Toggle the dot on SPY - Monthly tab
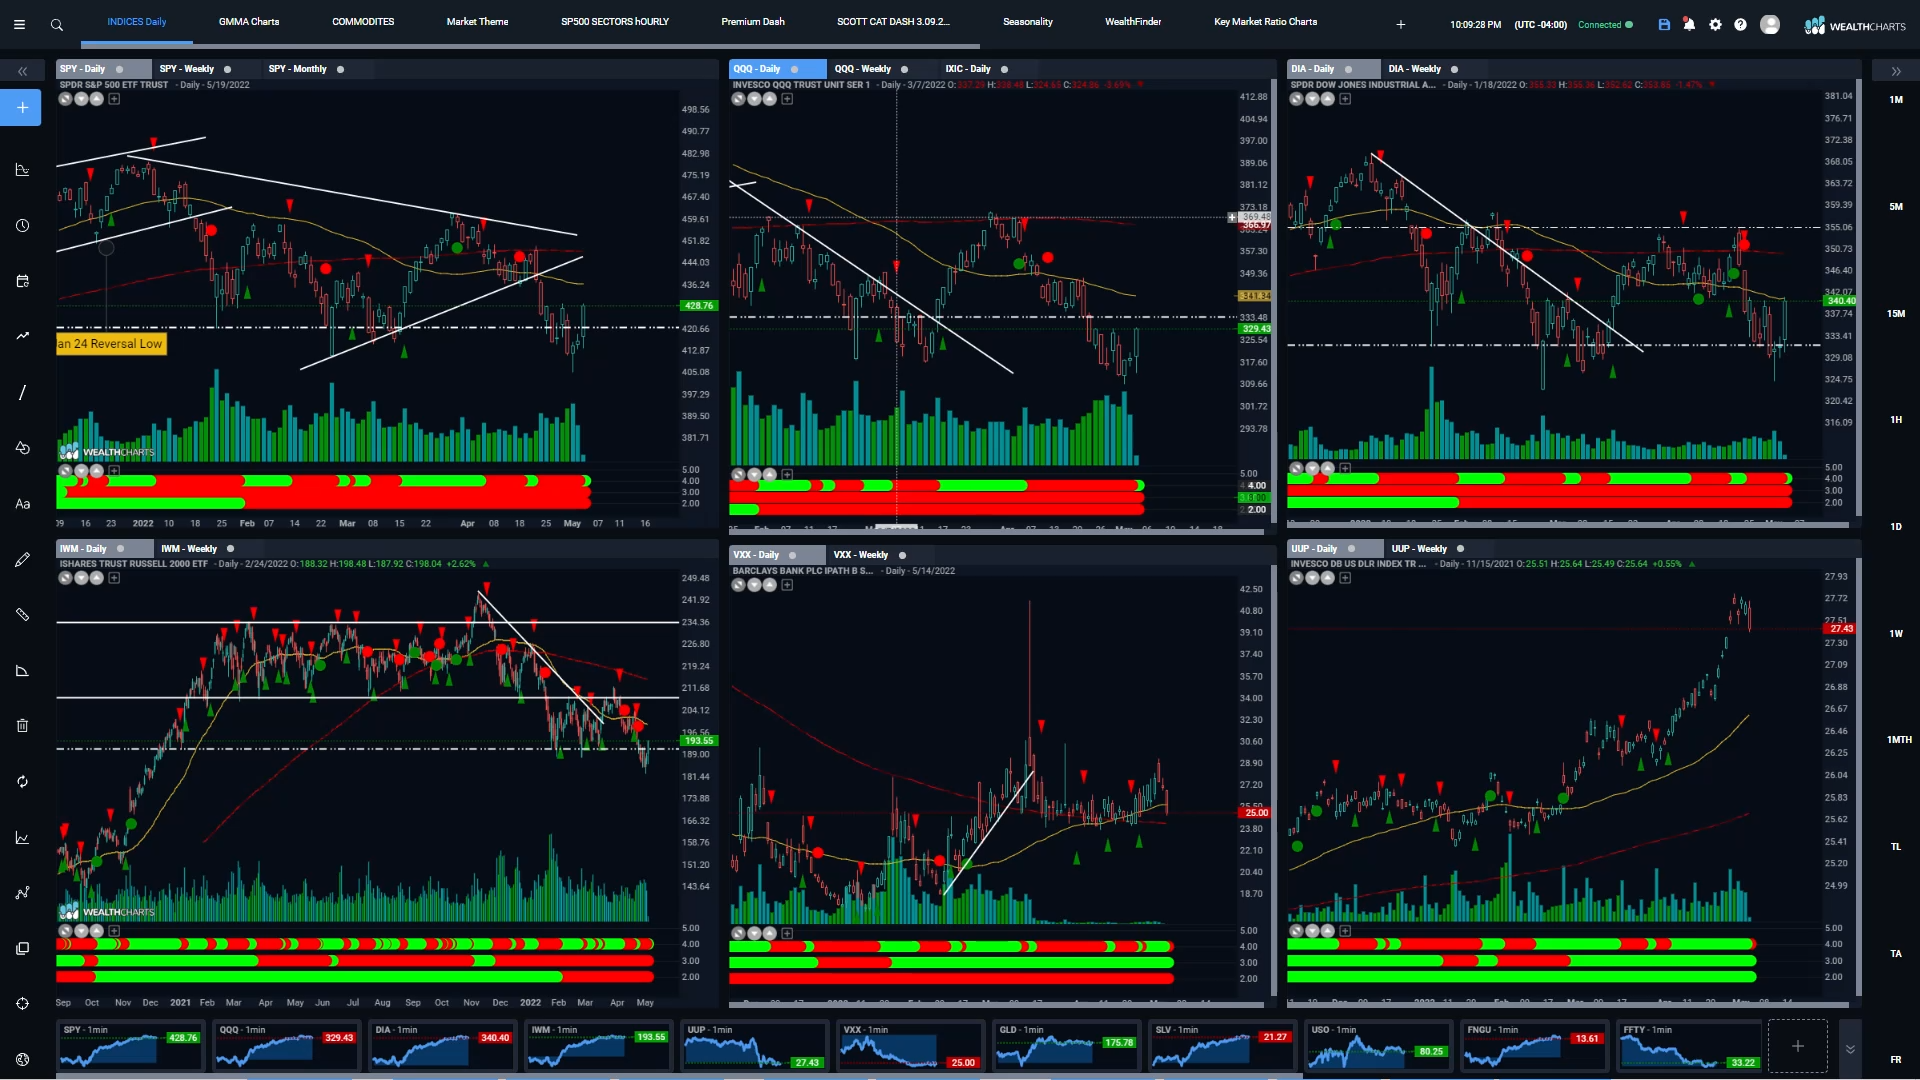 (x=341, y=69)
